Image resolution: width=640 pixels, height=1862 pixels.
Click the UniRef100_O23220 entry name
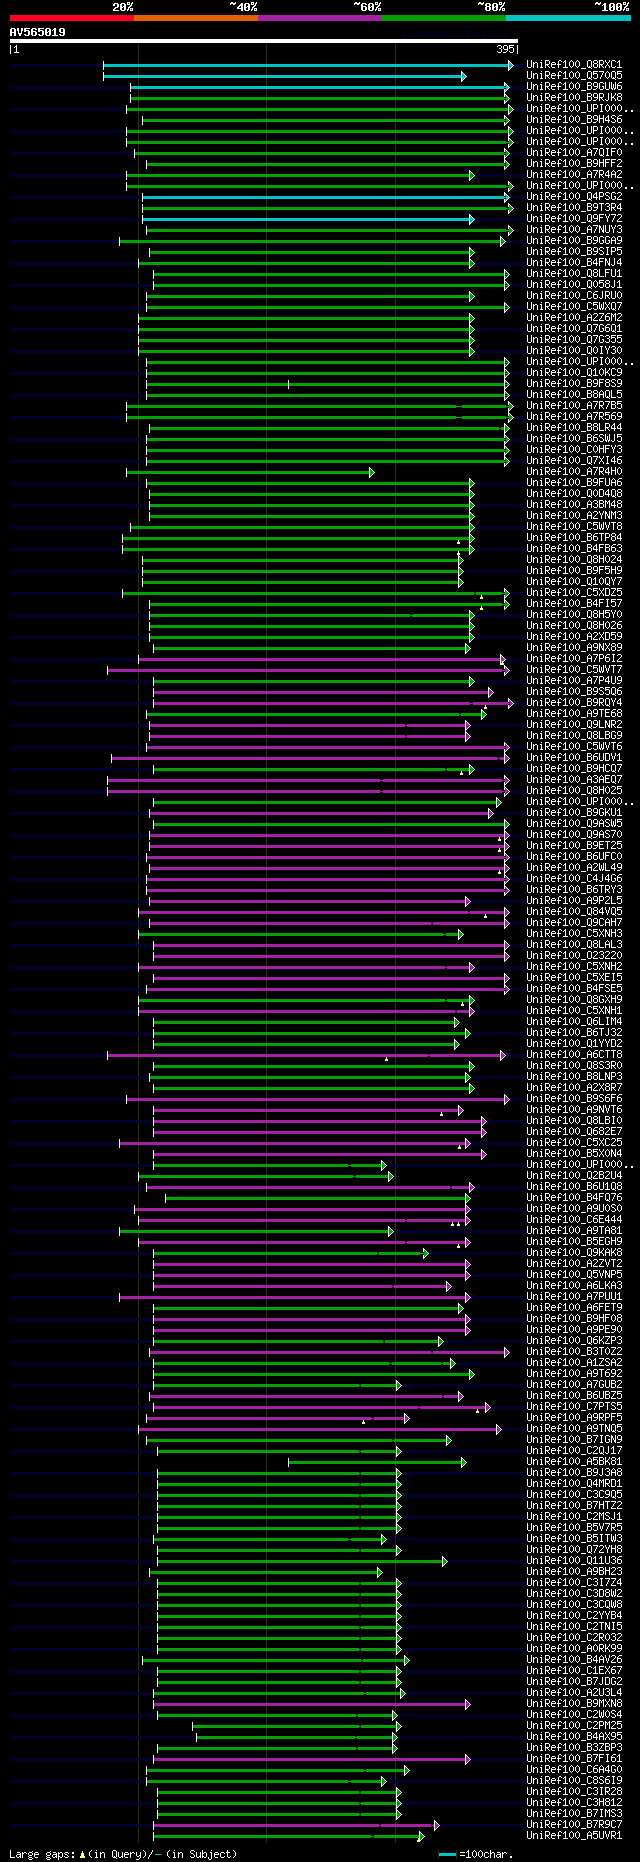coord(574,956)
